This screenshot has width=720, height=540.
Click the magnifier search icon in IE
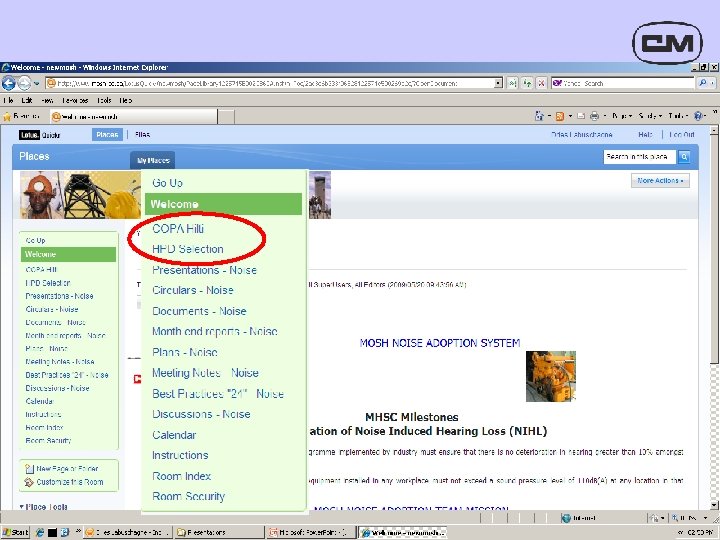[x=703, y=83]
